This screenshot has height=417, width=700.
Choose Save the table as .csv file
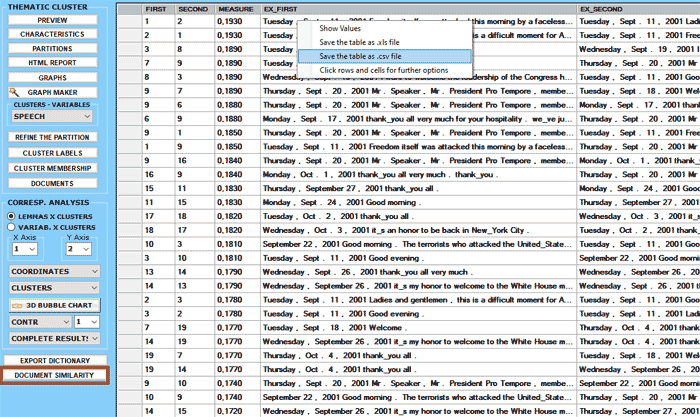point(384,56)
